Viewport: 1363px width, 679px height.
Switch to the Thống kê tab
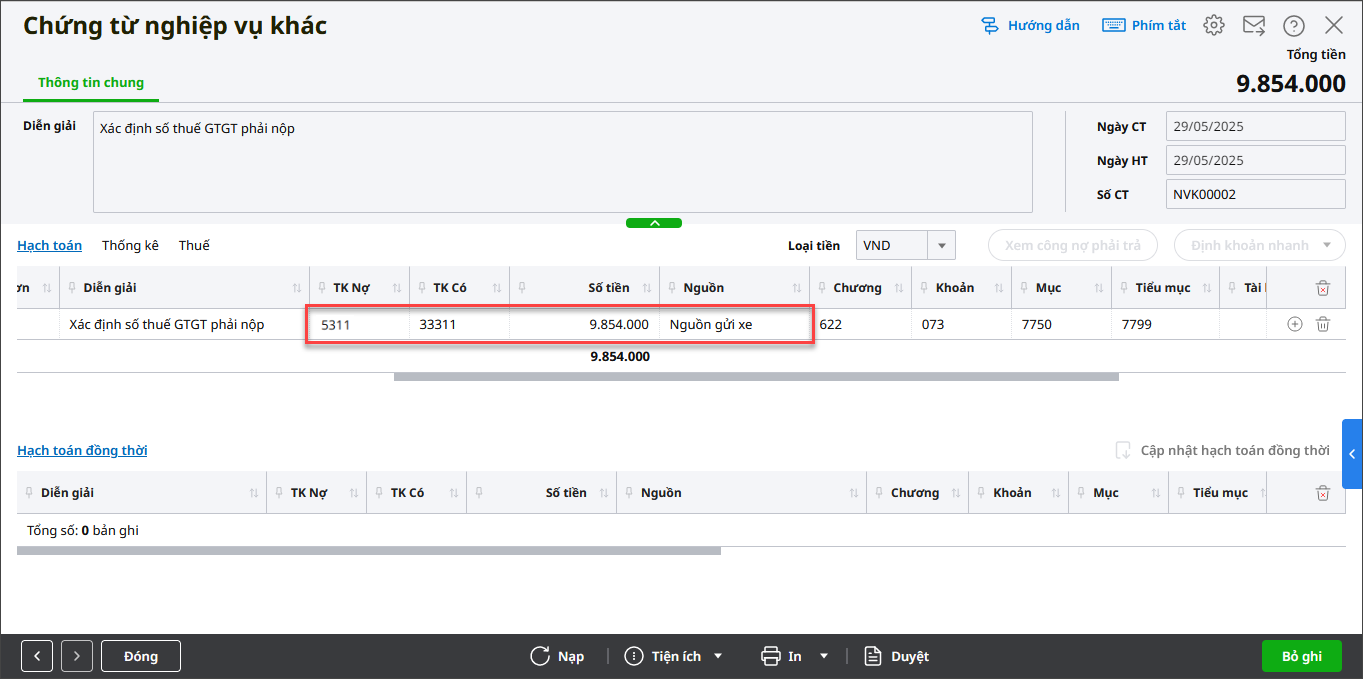[x=130, y=245]
